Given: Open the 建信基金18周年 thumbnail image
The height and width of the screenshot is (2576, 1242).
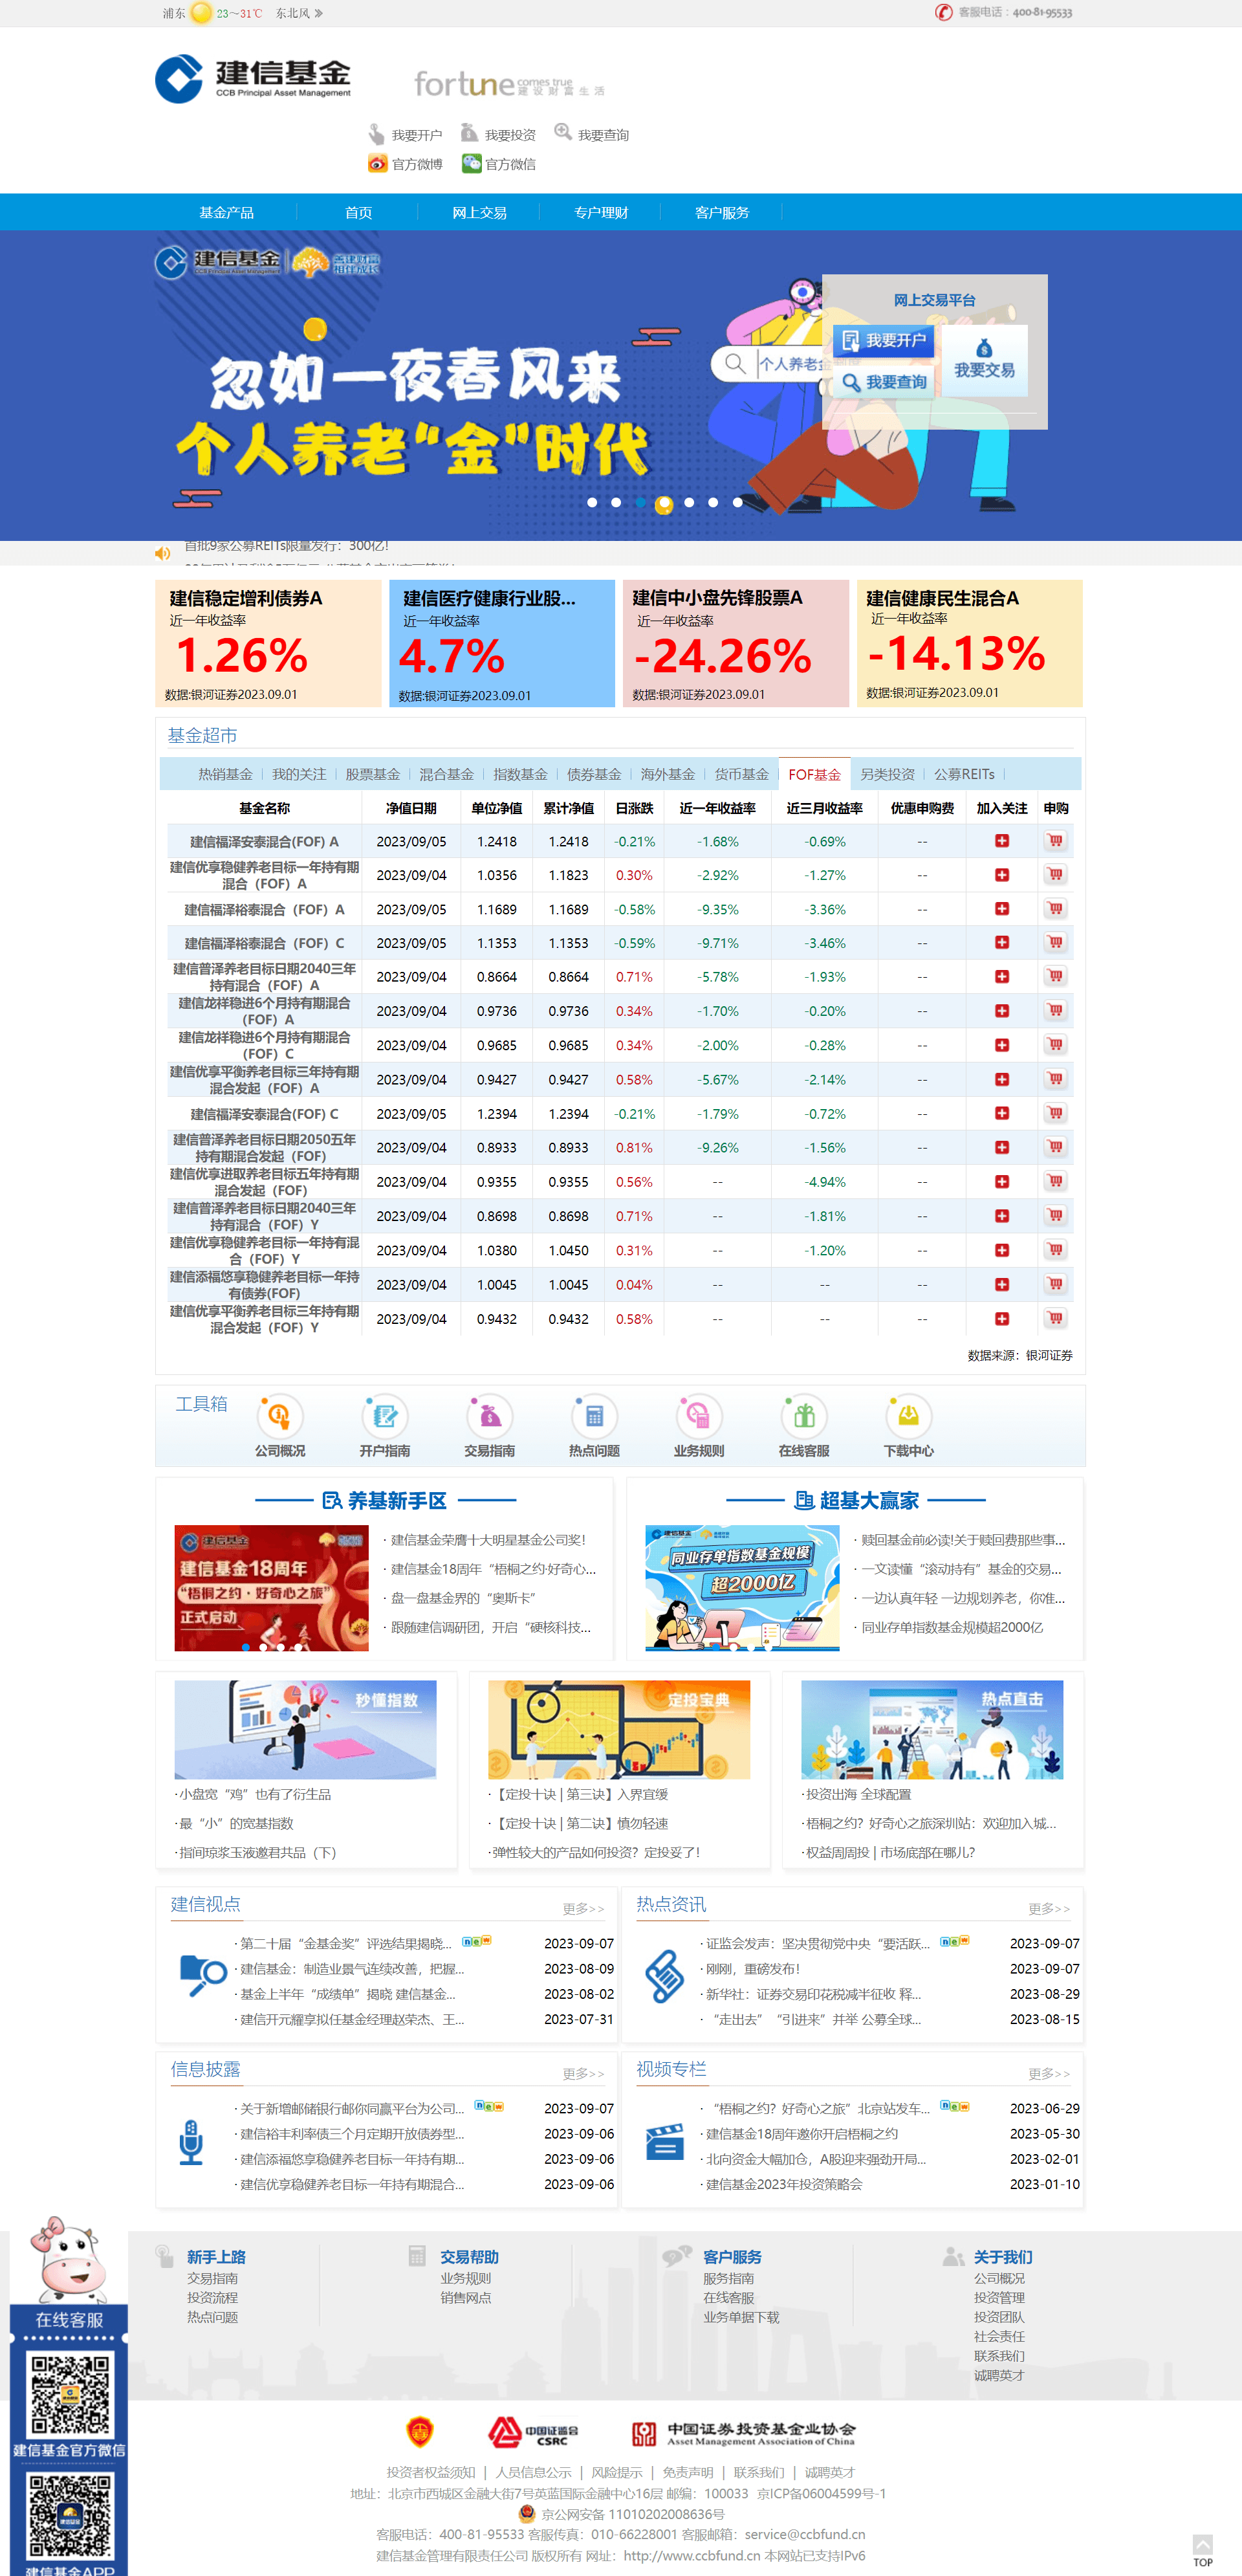Looking at the screenshot, I should [x=272, y=1587].
